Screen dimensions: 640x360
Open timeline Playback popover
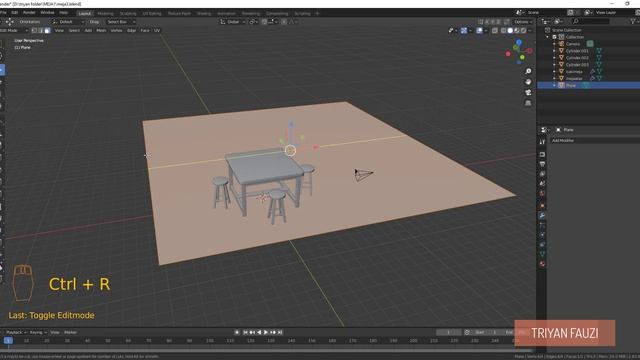coord(16,333)
